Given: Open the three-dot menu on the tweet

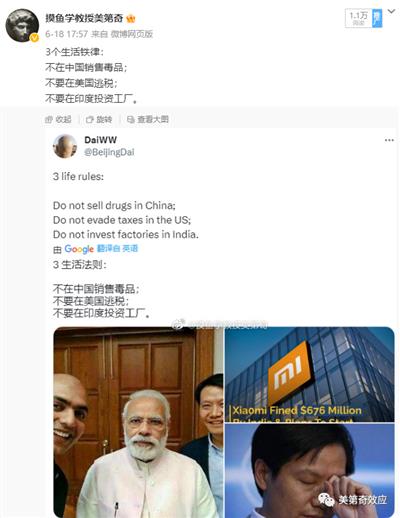Looking at the screenshot, I should tap(389, 140).
